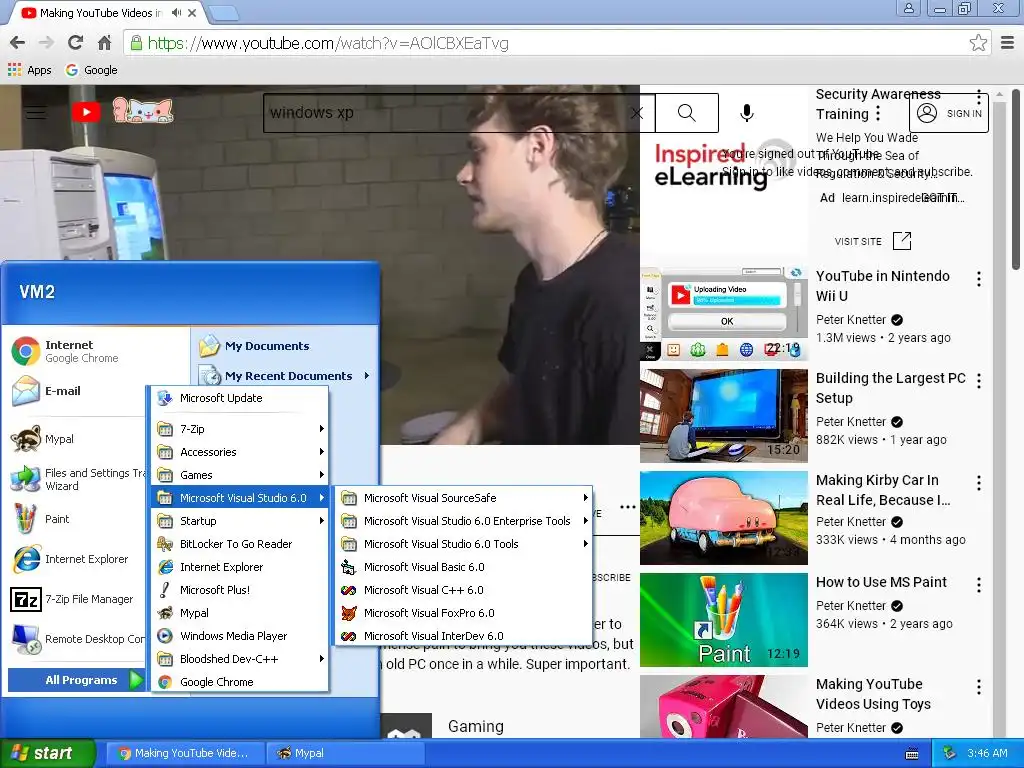Open Apps bookmark shortcut
Viewport: 1024px width, 768px height.
(29, 70)
